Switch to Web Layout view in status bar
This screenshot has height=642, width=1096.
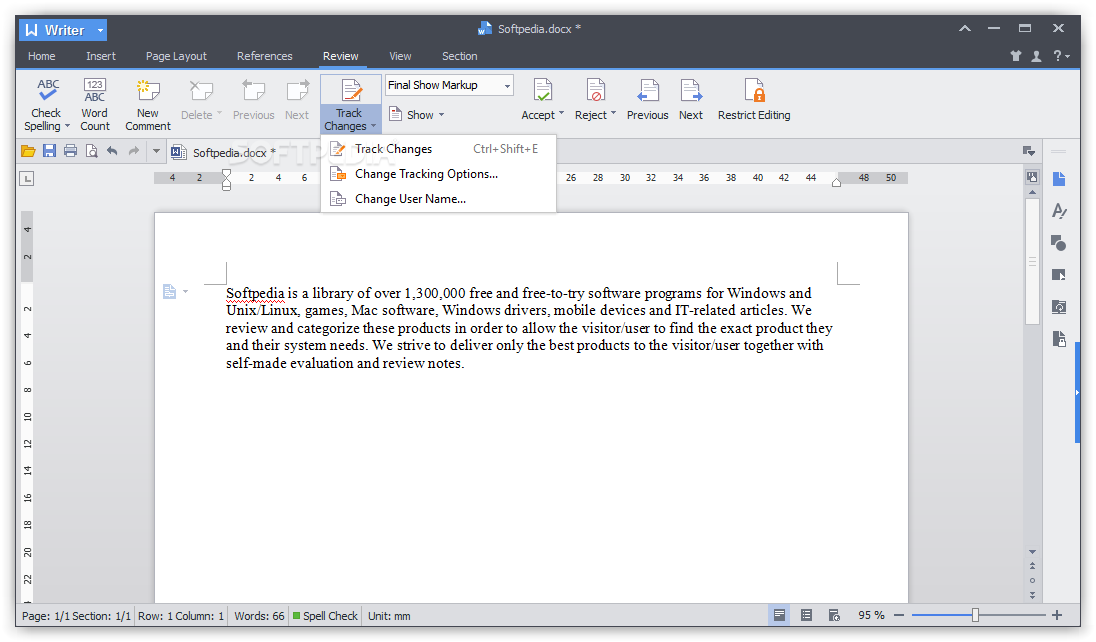[x=834, y=615]
